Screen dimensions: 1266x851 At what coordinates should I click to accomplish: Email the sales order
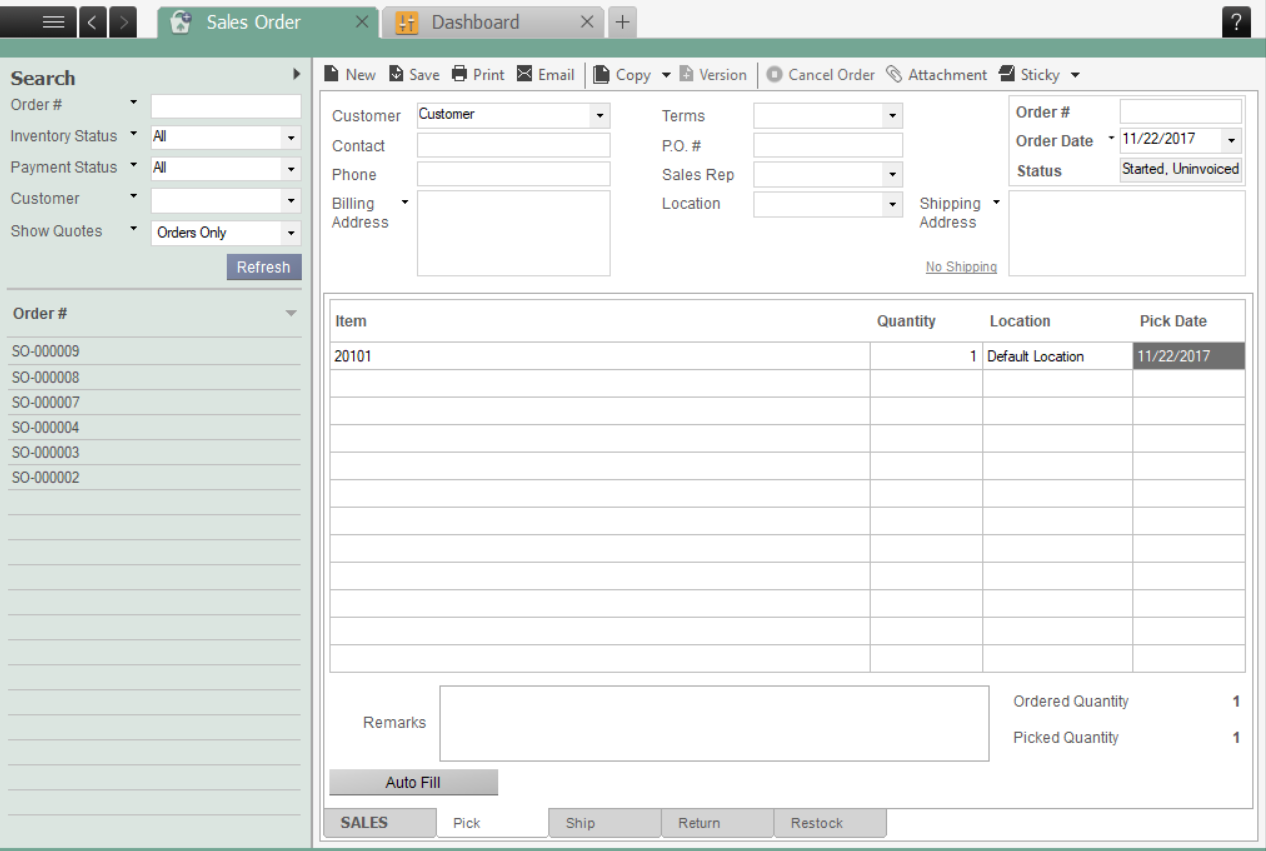point(545,74)
